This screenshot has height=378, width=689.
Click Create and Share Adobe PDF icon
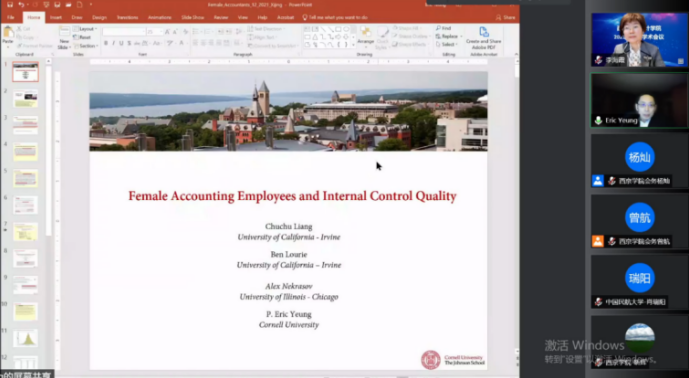click(x=483, y=37)
